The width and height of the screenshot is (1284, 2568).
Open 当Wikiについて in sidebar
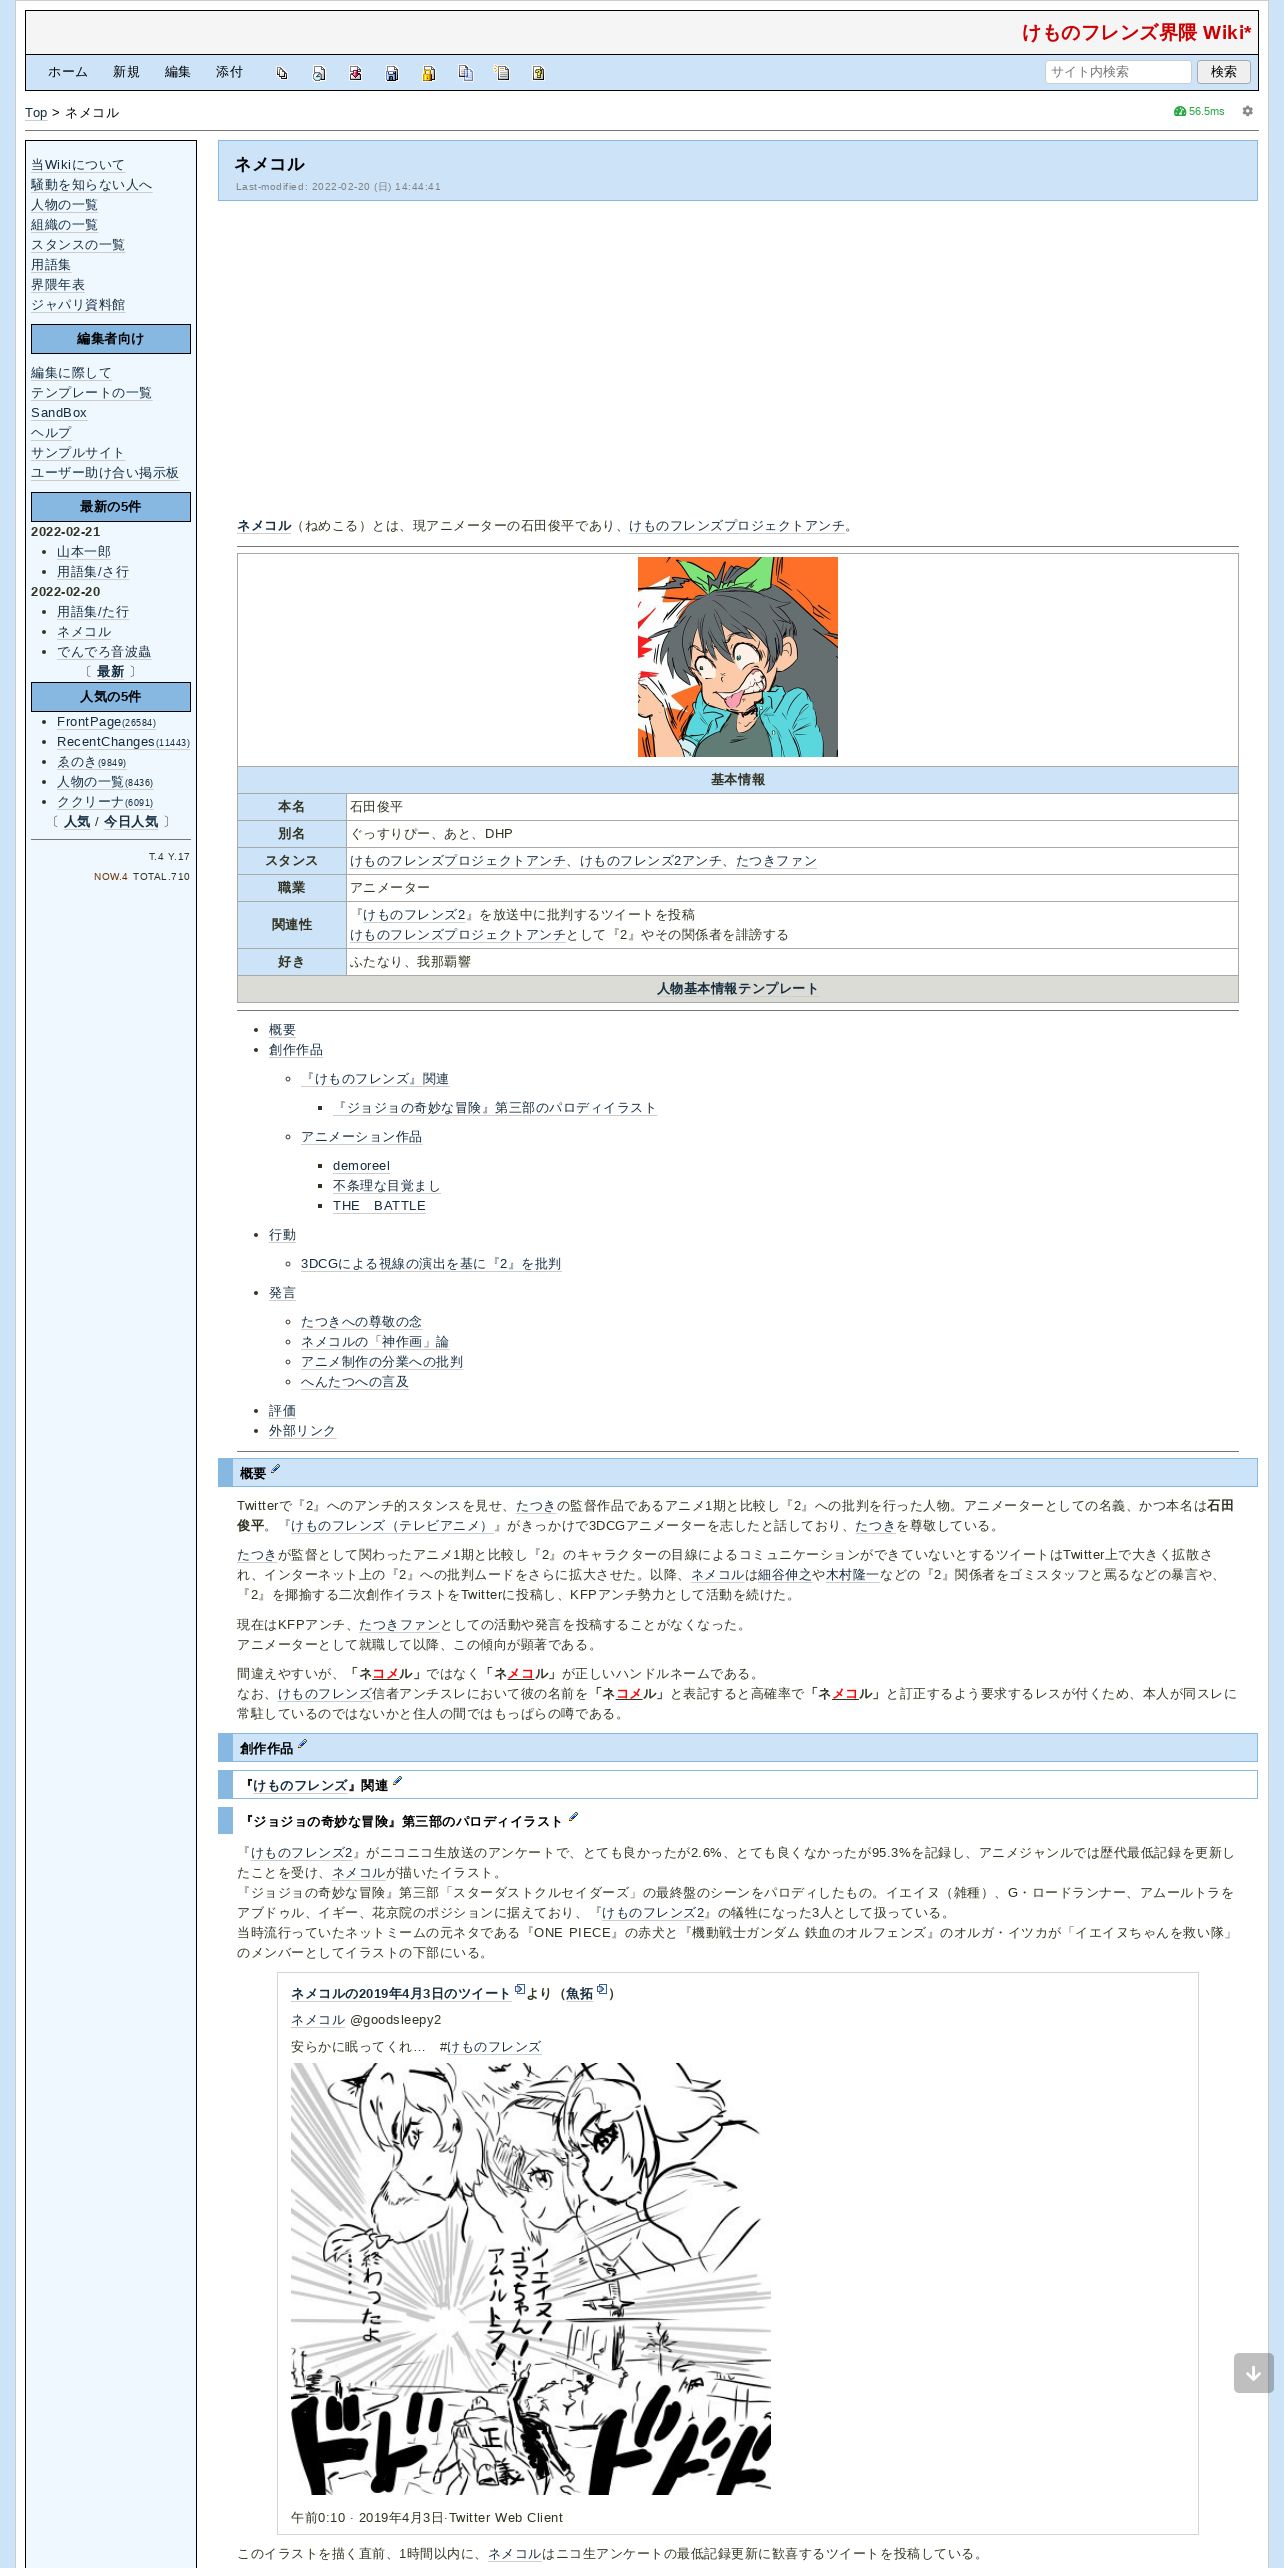click(78, 165)
